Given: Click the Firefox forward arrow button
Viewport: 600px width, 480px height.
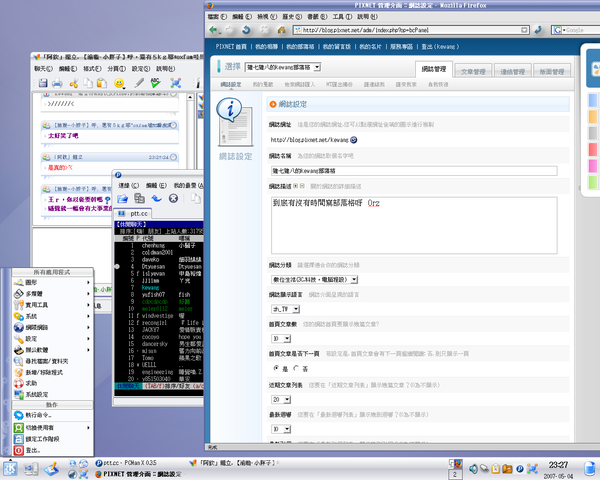Looking at the screenshot, I should pos(229,30).
